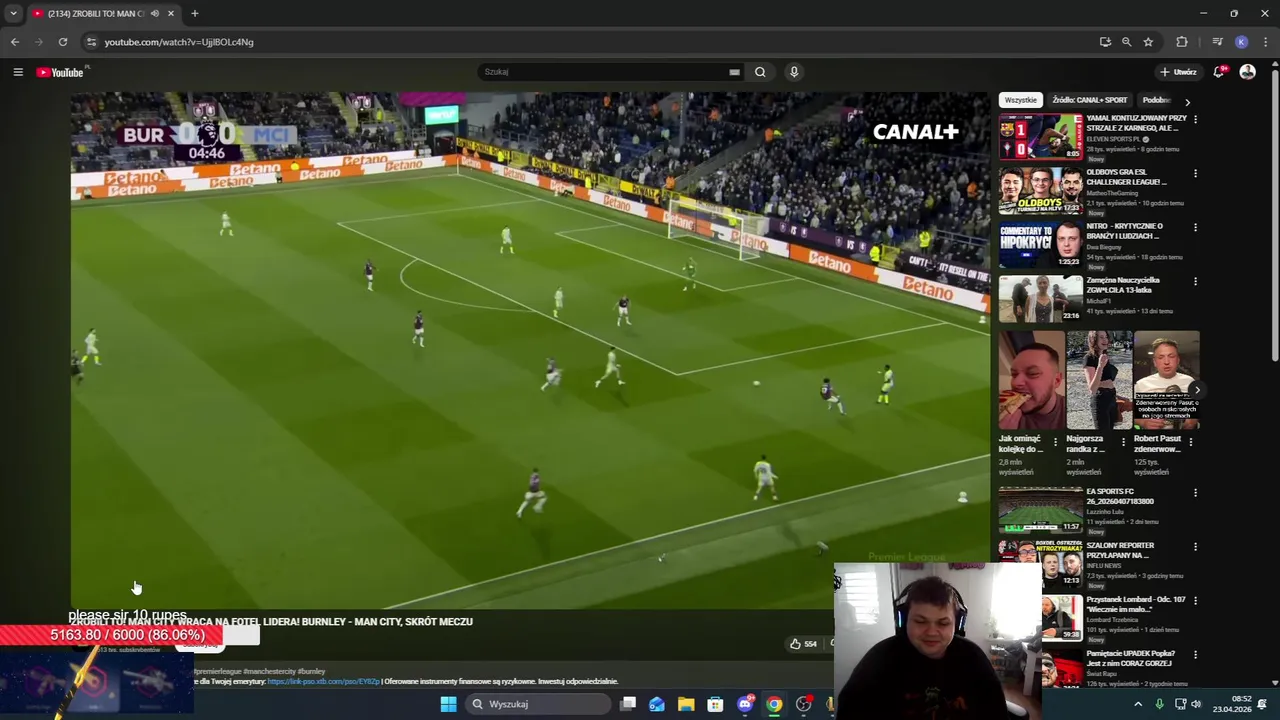Open Discord from the taskbar
Viewport: 1280px width, 720px height.
(x=745, y=704)
